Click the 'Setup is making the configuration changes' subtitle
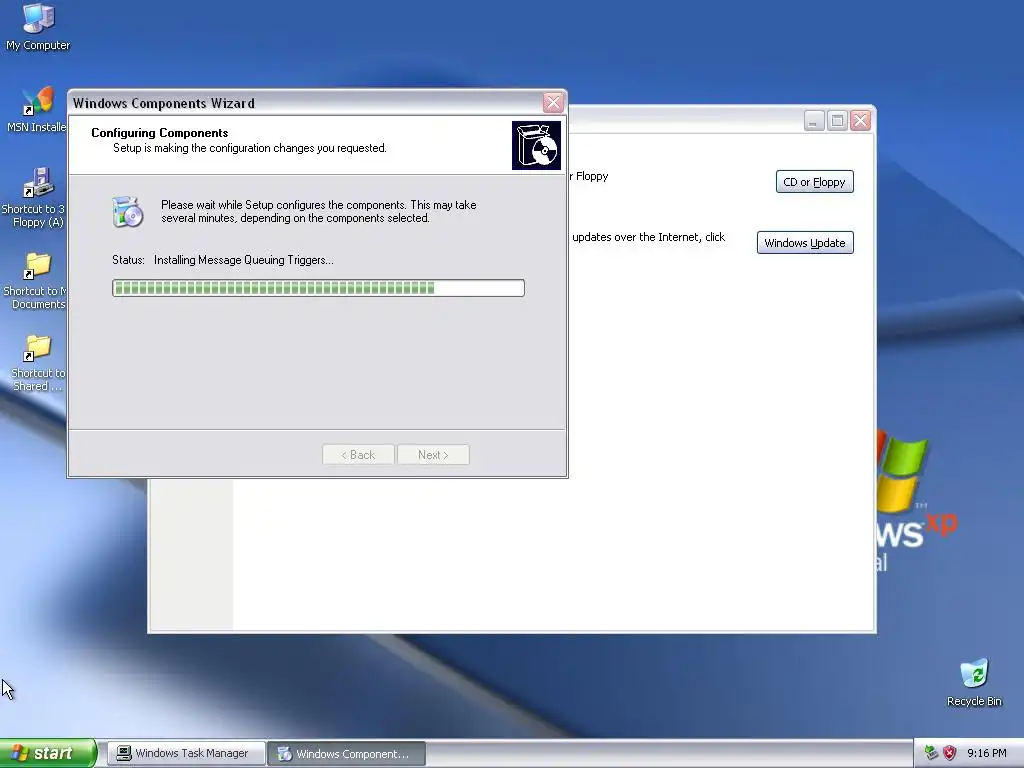Viewport: 1024px width, 768px height. [x=249, y=148]
